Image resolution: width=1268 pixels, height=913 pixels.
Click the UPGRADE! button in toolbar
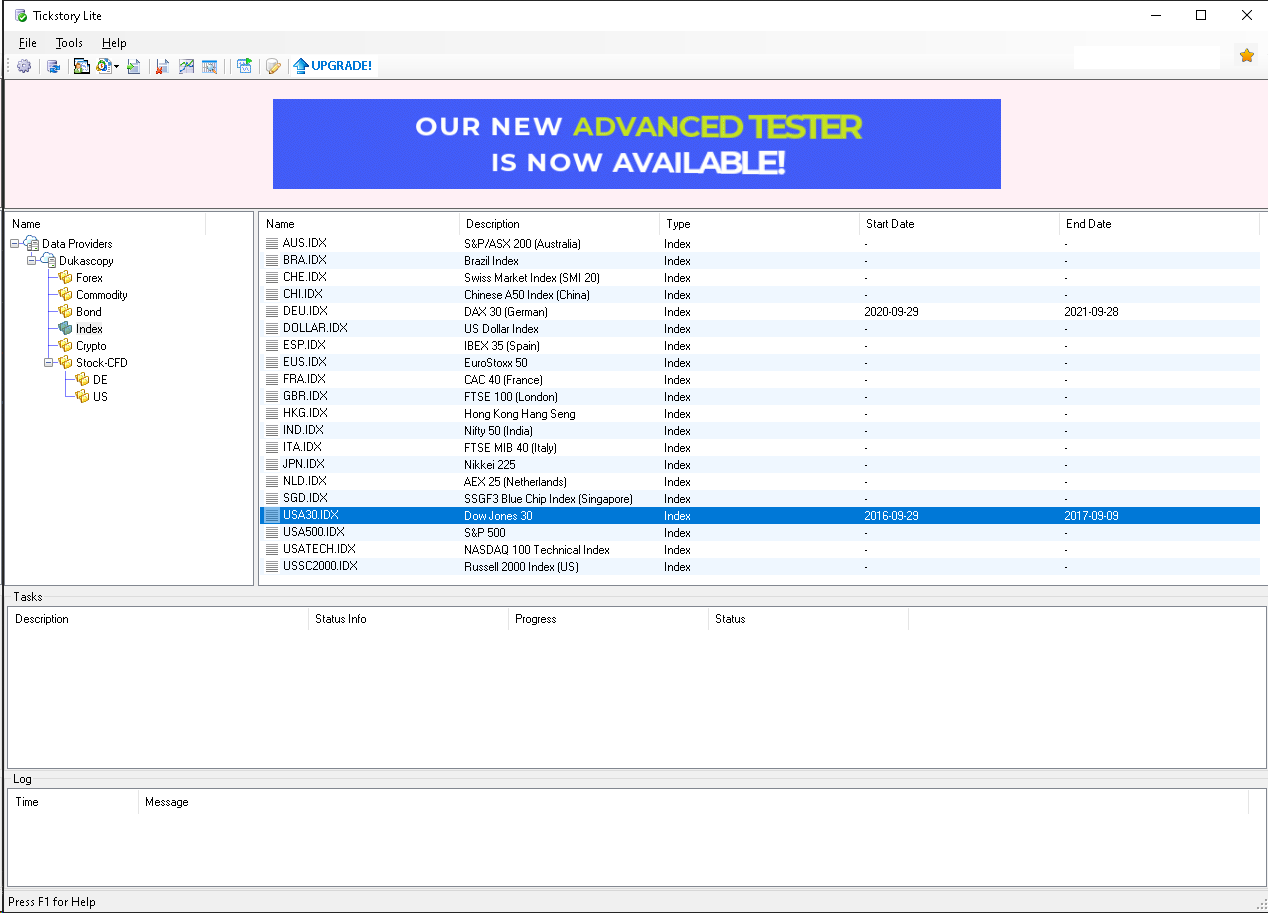point(333,66)
